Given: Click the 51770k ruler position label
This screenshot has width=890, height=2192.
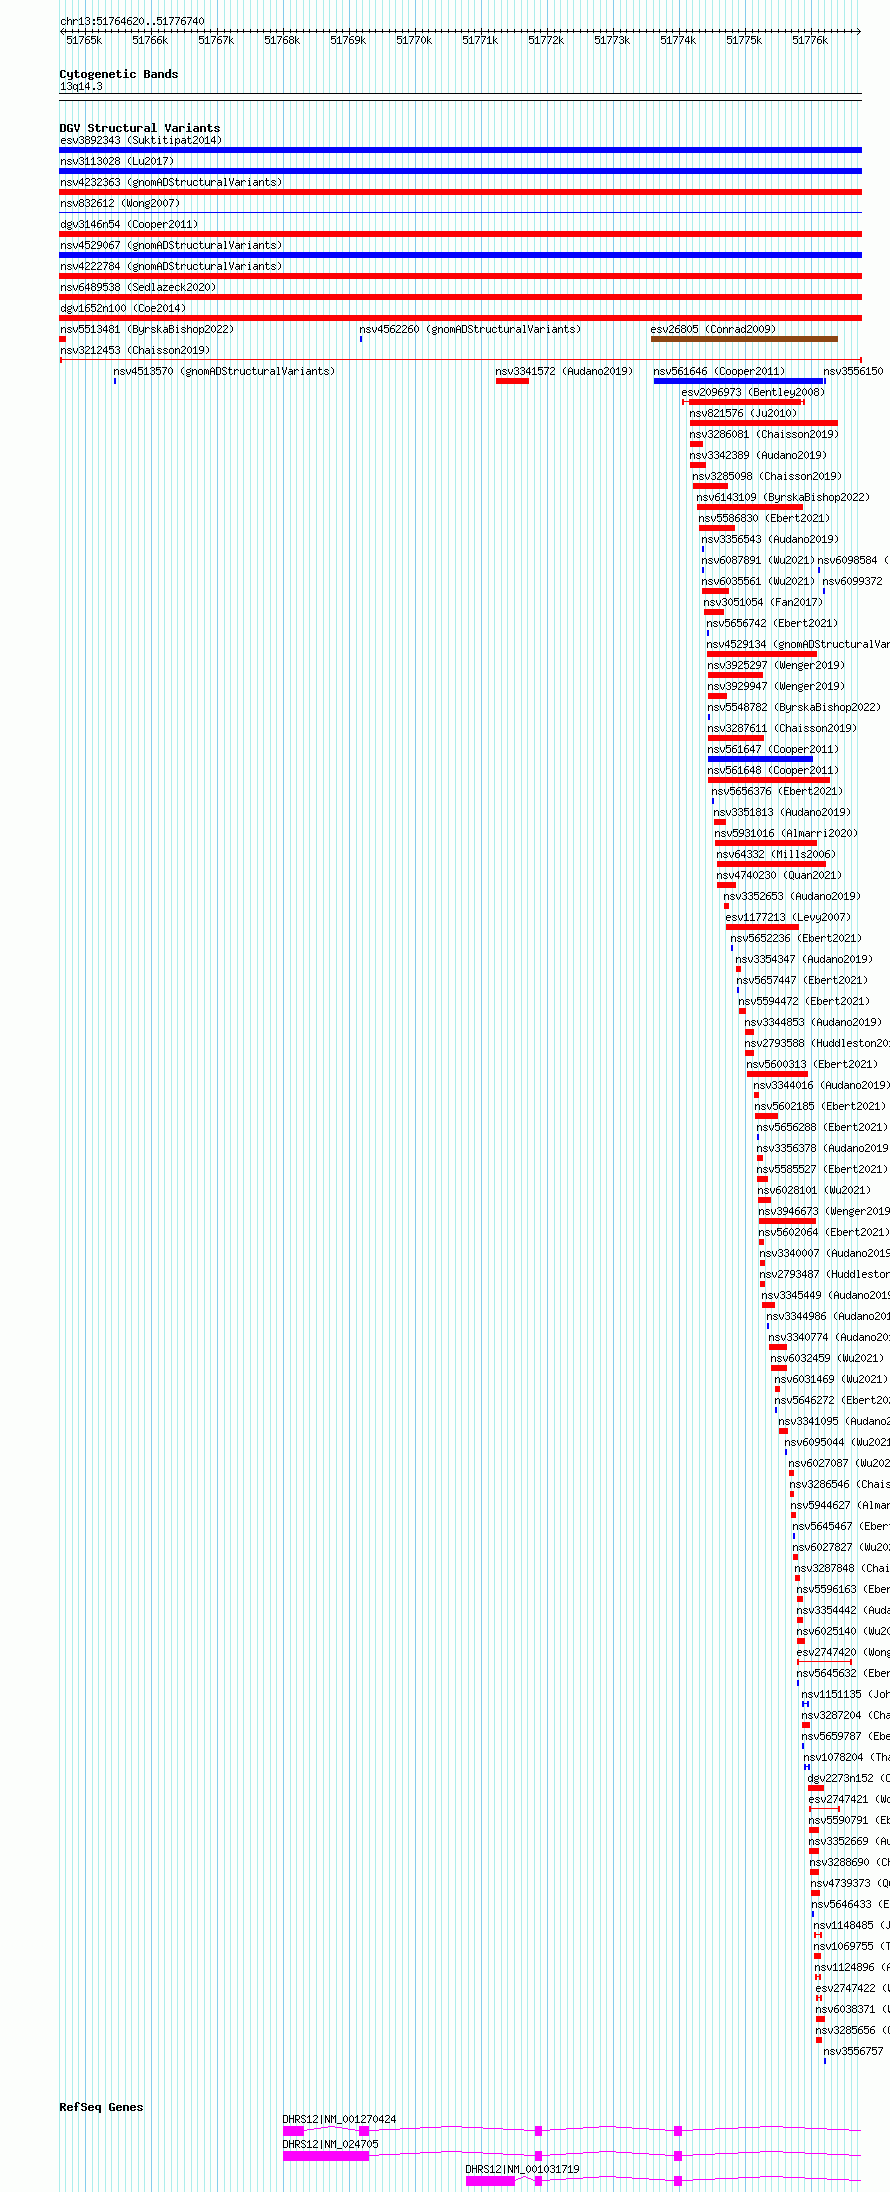Looking at the screenshot, I should 414,40.
